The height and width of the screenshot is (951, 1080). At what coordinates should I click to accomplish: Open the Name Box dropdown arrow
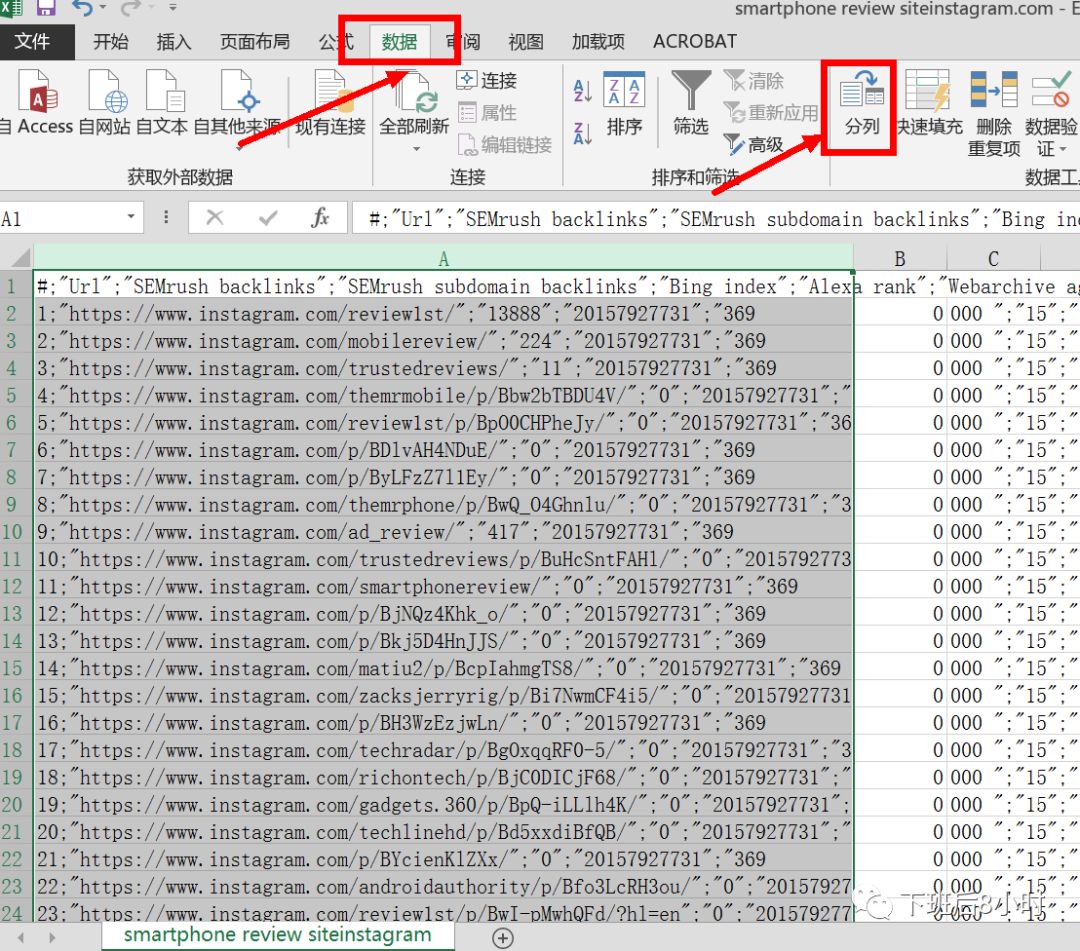[131, 218]
